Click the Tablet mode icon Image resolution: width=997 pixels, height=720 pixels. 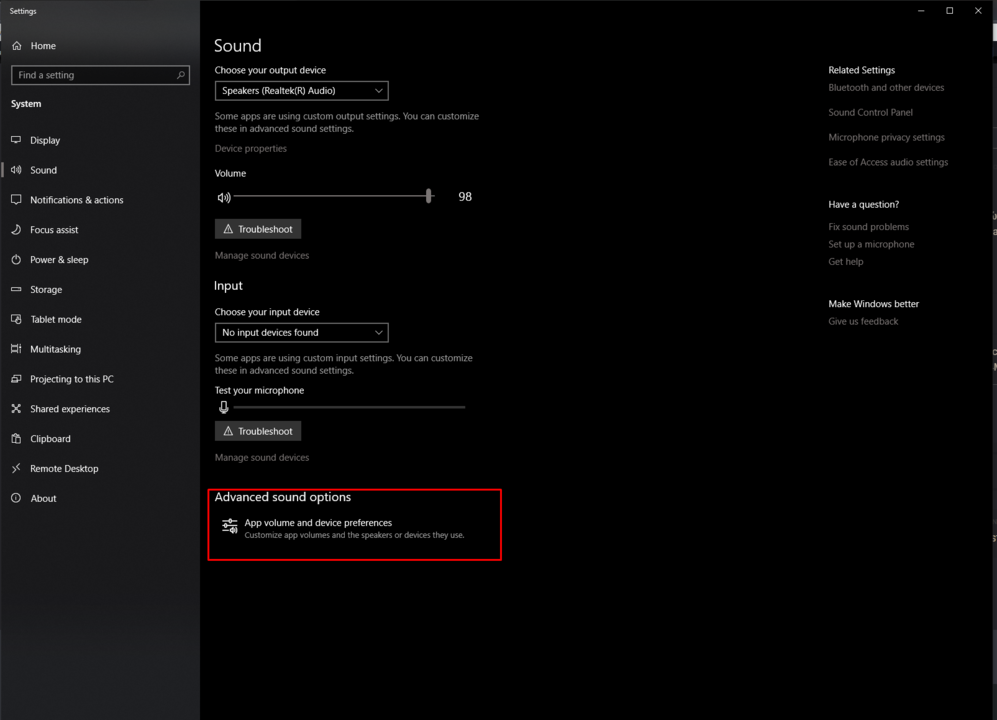pyautogui.click(x=17, y=319)
